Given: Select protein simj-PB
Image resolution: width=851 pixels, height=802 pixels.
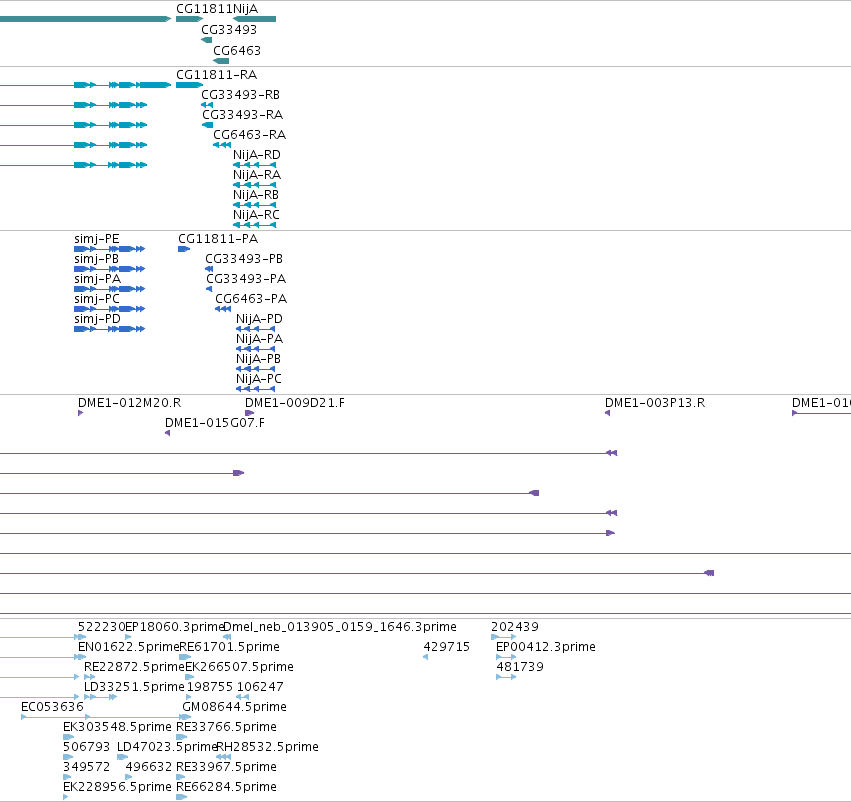Looking at the screenshot, I should [96, 259].
